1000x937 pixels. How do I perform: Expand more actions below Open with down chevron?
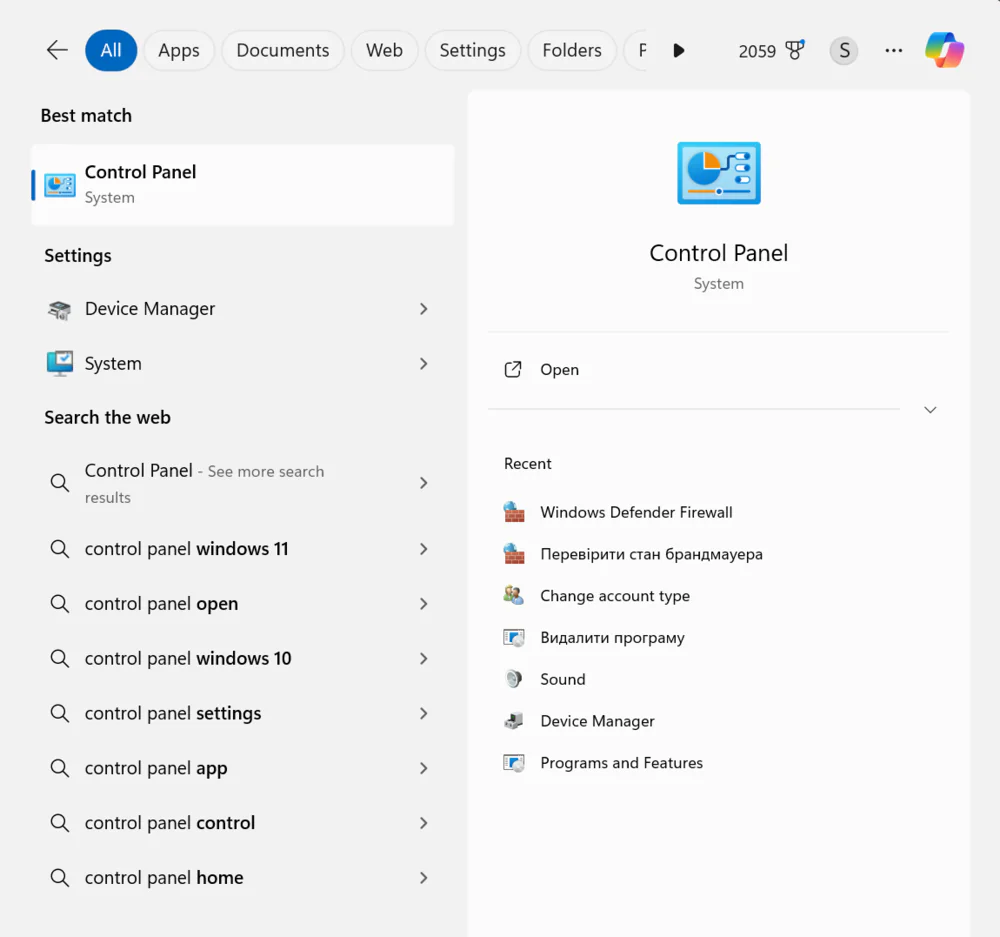pyautogui.click(x=930, y=409)
